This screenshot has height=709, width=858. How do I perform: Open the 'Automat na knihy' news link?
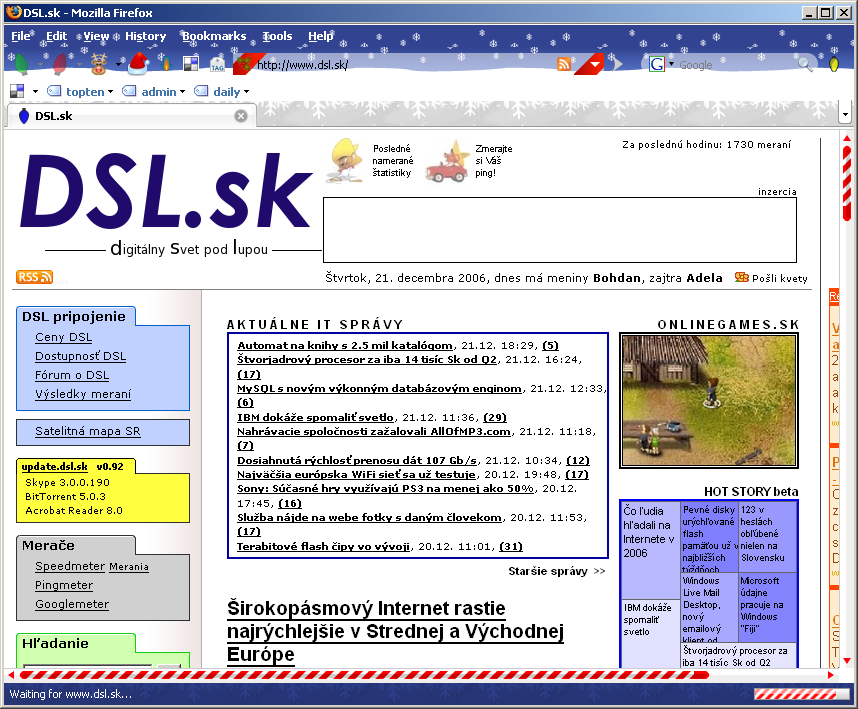(x=345, y=345)
